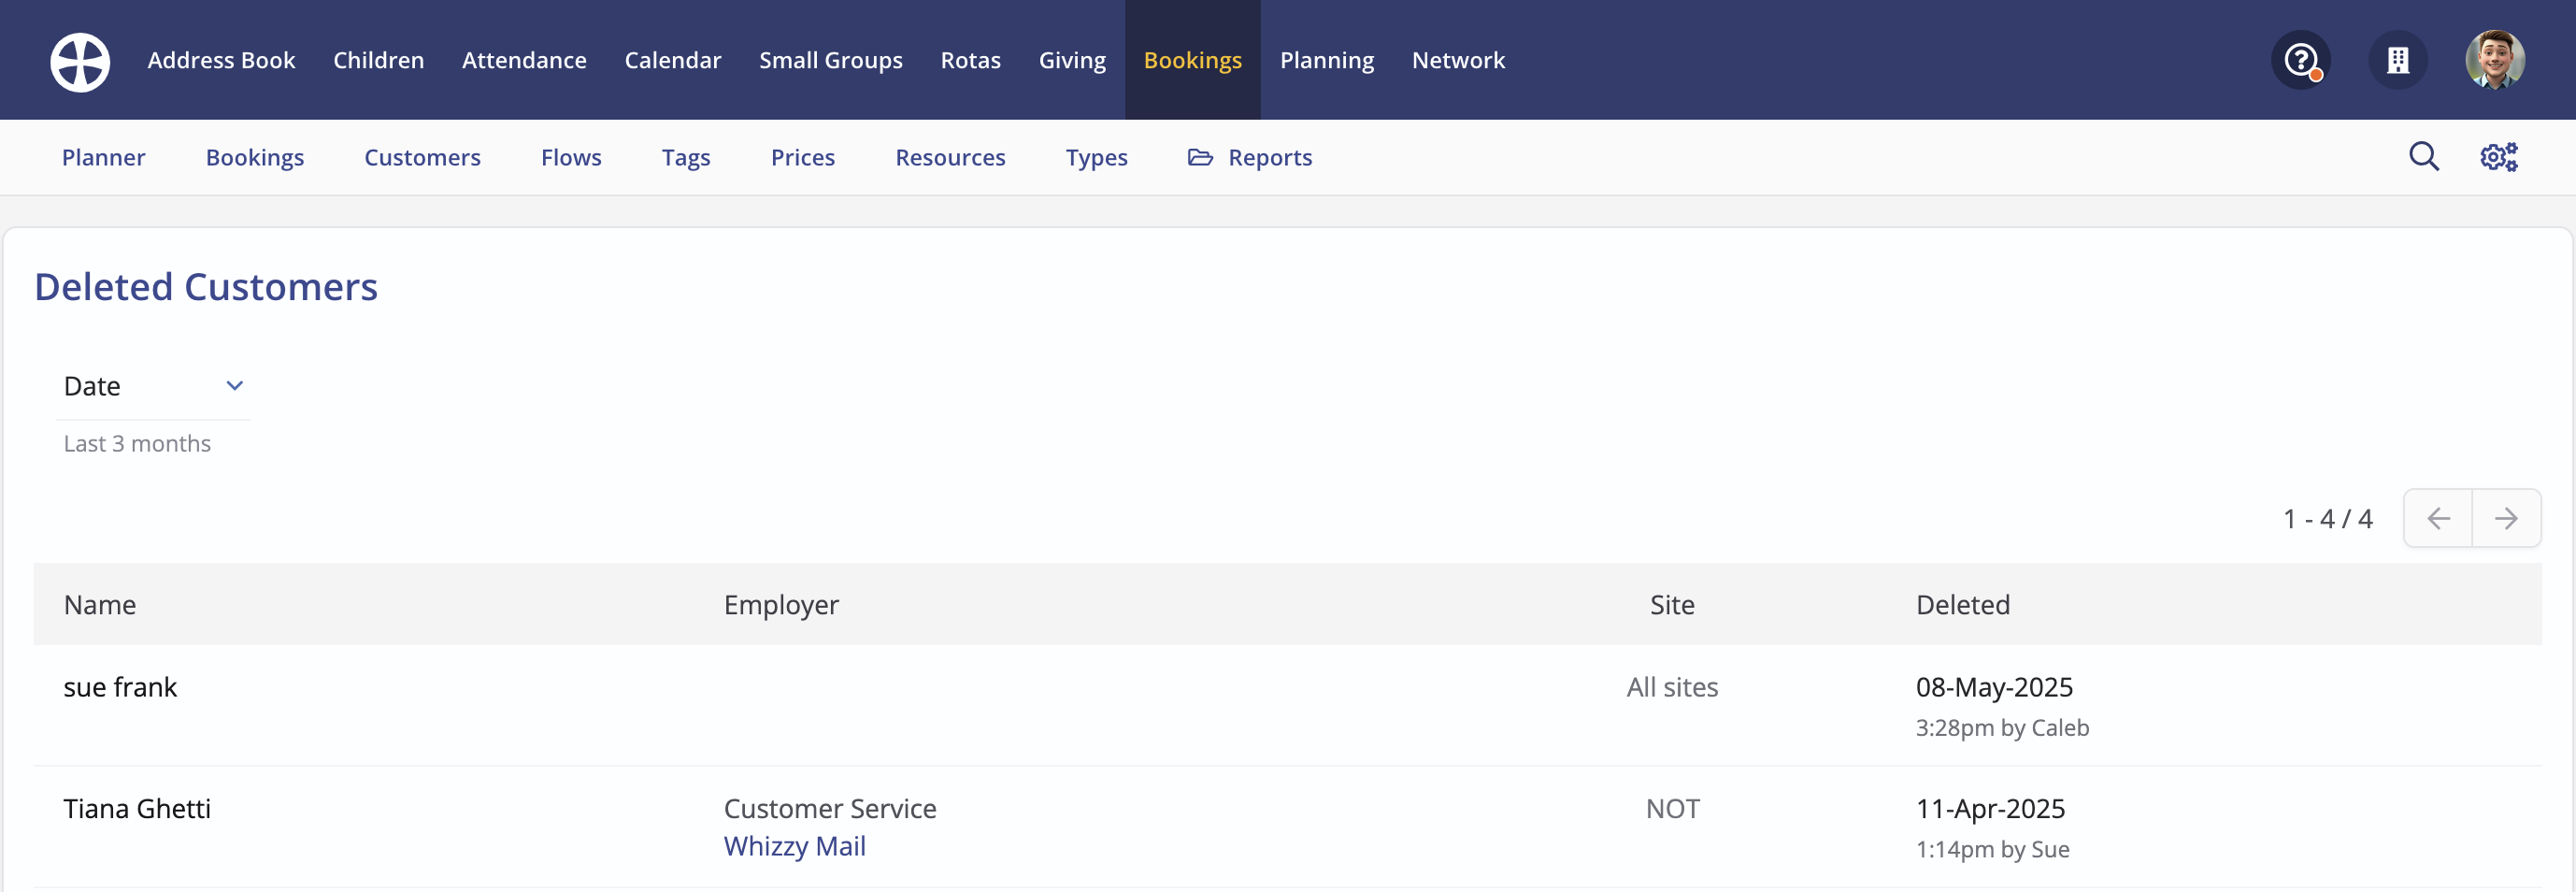Screen dimensions: 2576x892
Task: Open the Children module
Action: 379,60
